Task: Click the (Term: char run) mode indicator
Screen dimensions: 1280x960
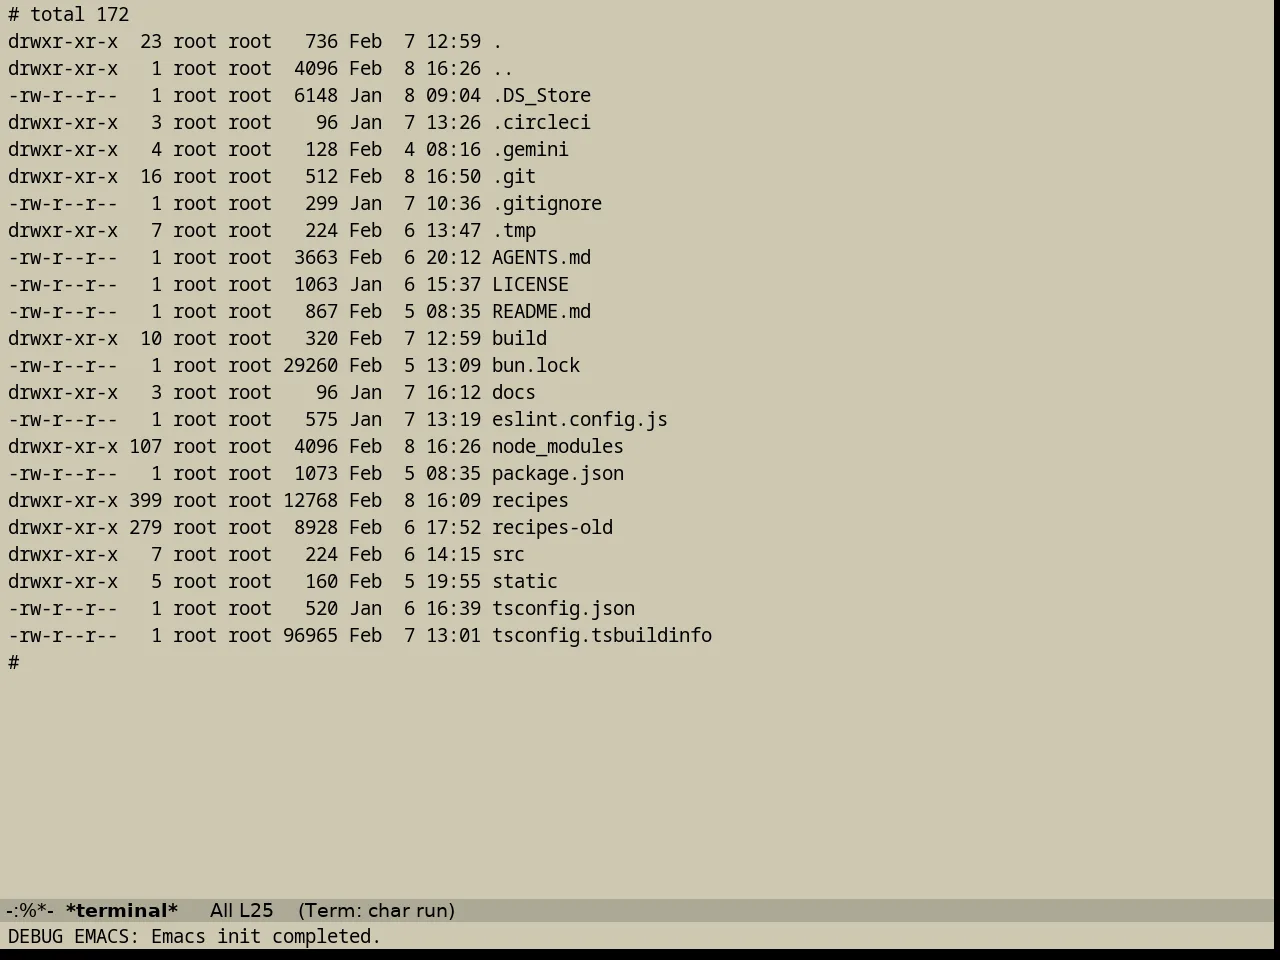Action: click(376, 911)
